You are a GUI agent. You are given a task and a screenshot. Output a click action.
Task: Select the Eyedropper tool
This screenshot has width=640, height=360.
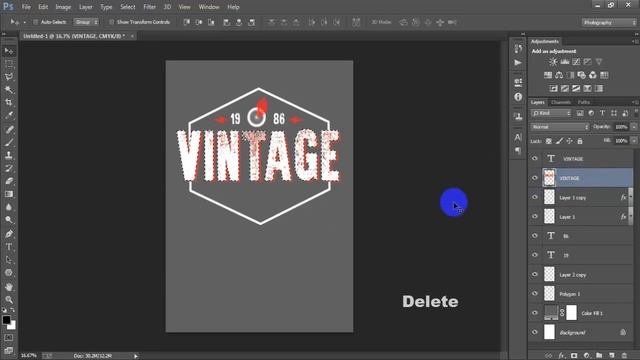pos(9,116)
